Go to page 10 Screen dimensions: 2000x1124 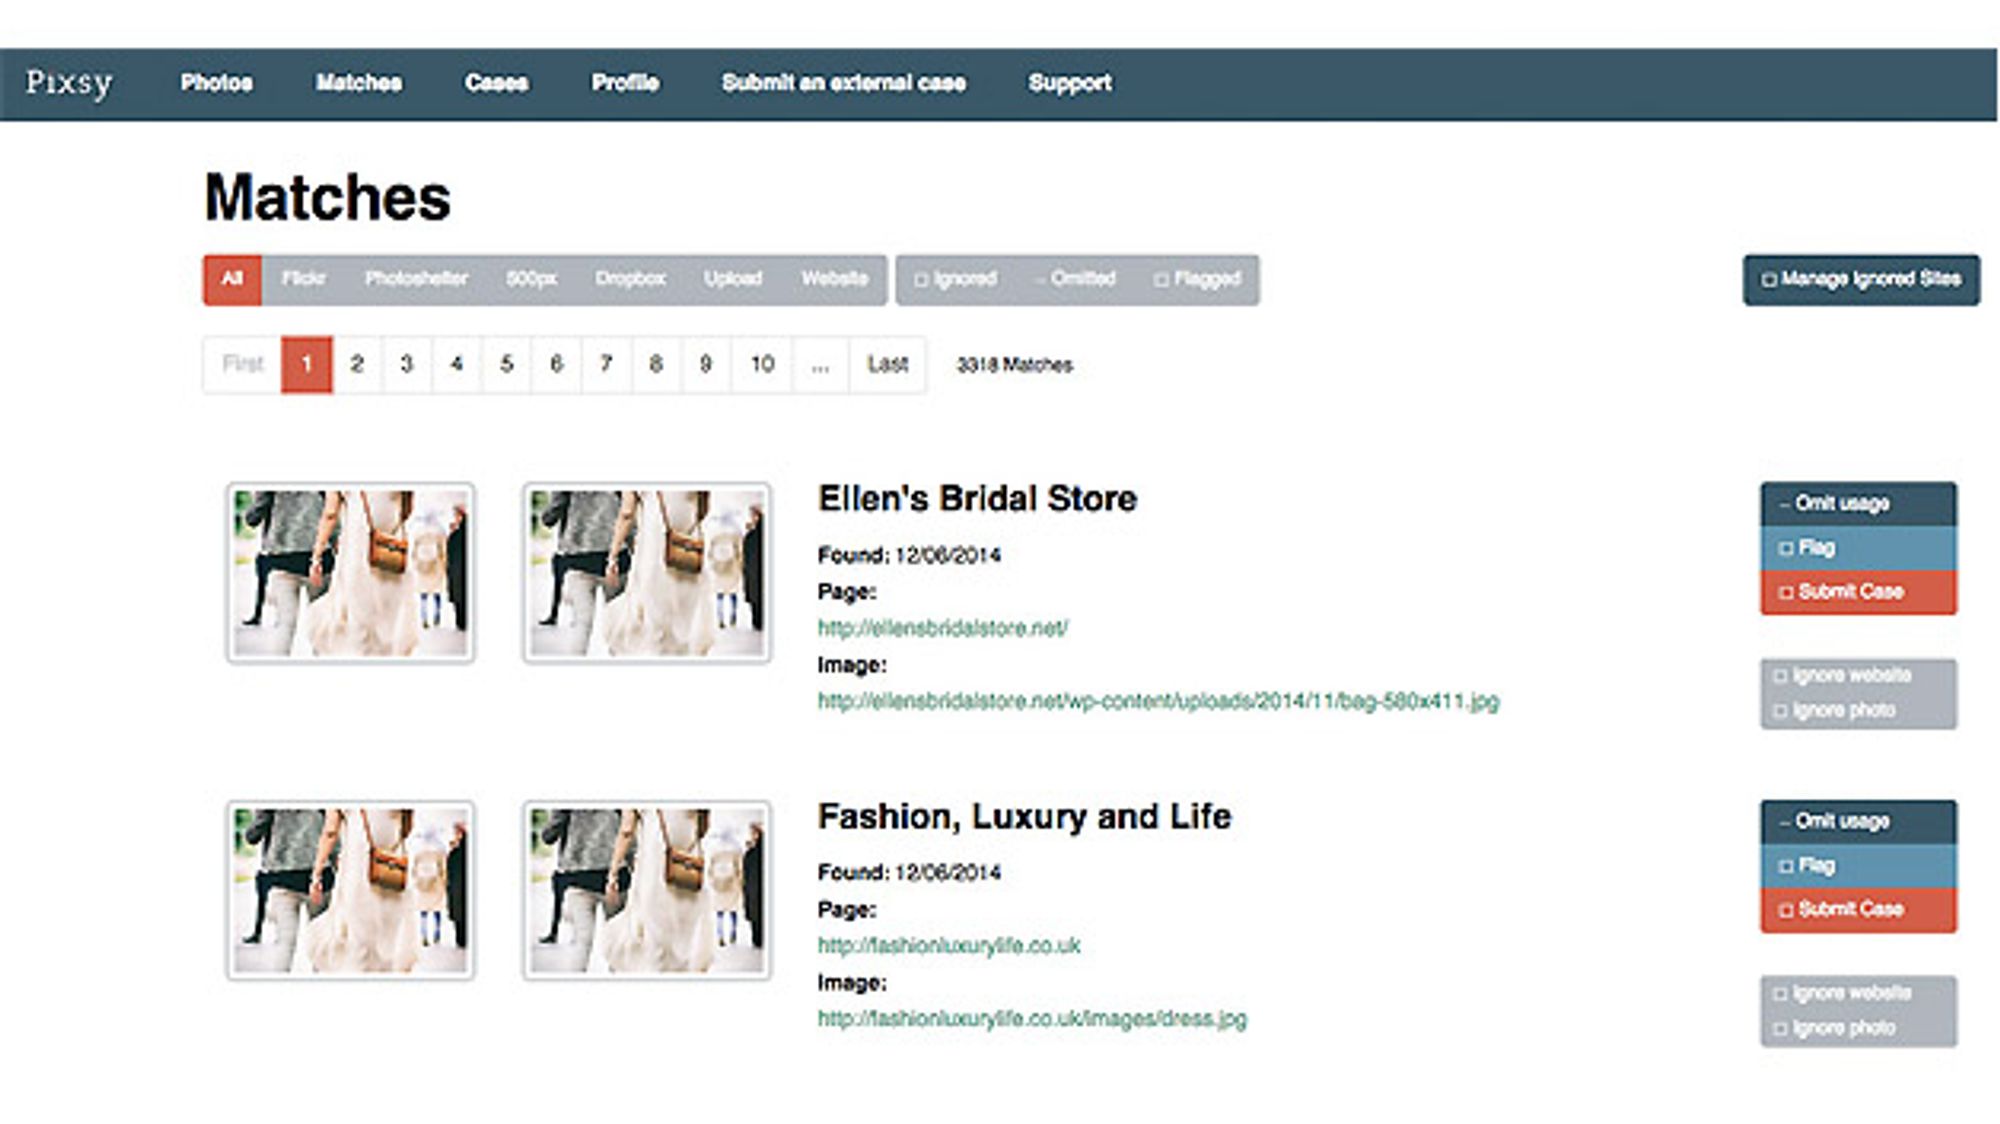(762, 364)
